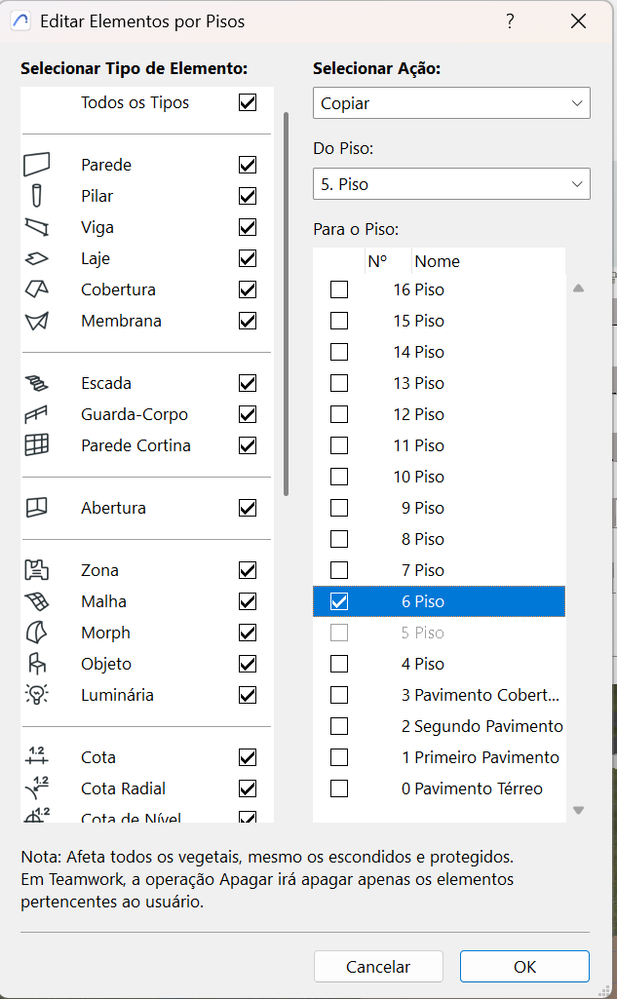Click the Parede Cortina curtain wall icon

coord(36,446)
